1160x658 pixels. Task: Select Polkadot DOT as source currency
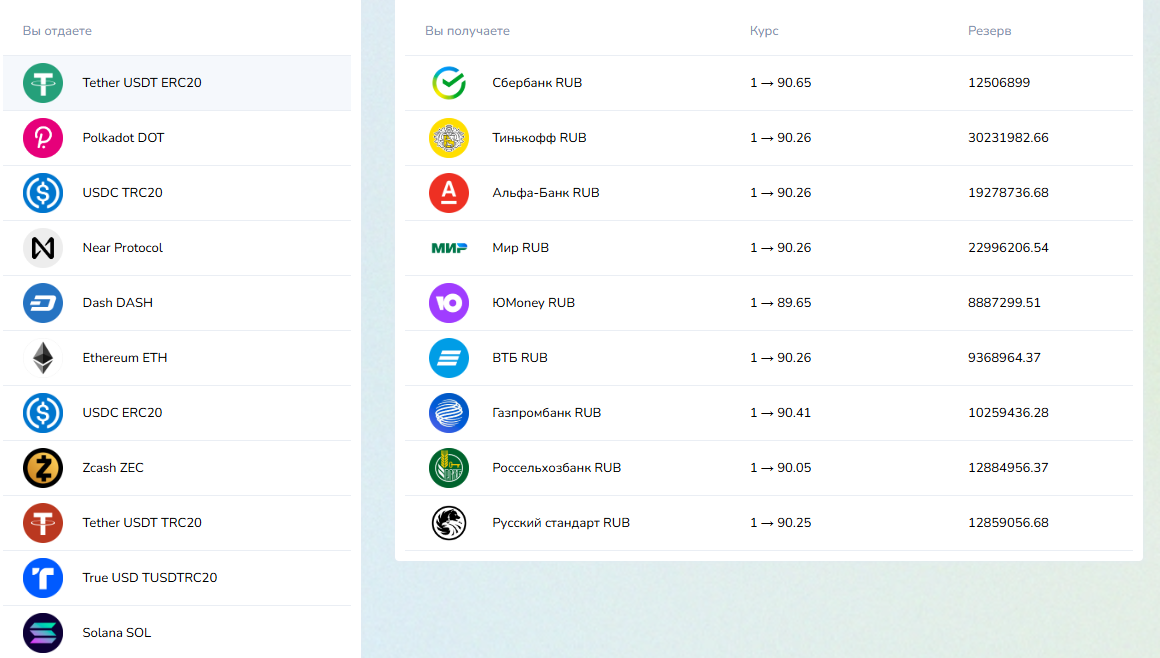point(177,138)
